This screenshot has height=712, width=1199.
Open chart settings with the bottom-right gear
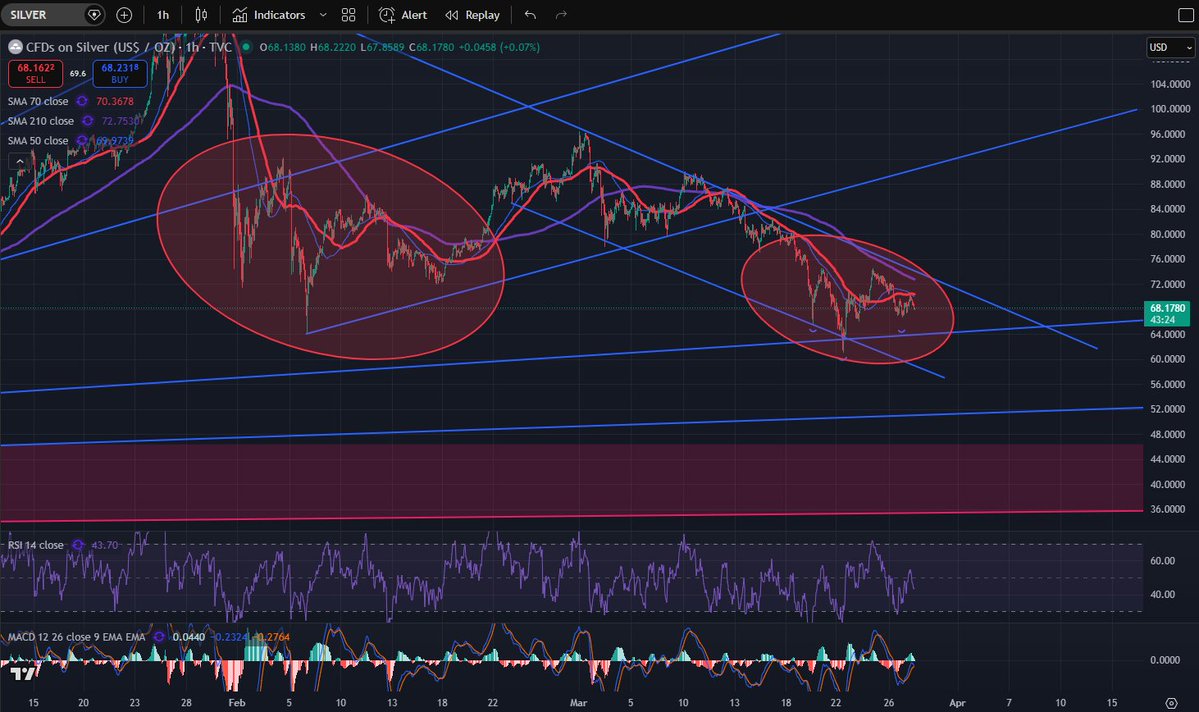click(x=1171, y=703)
